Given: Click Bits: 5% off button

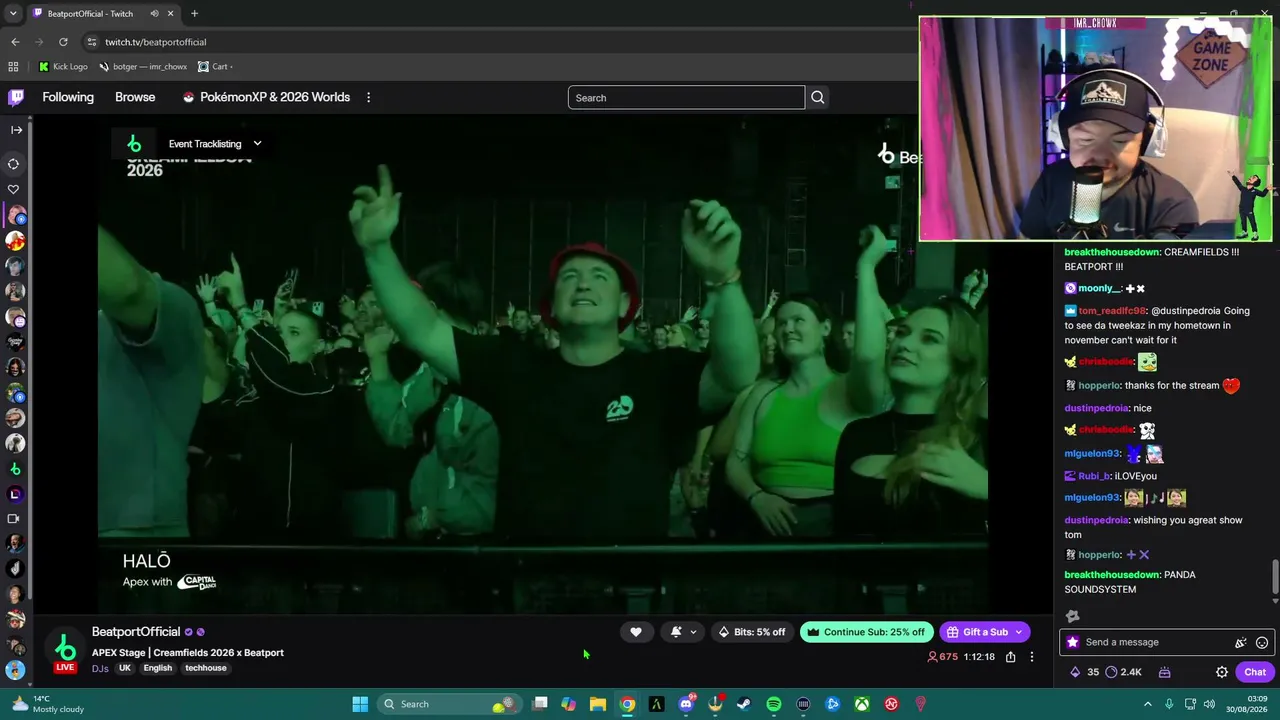Looking at the screenshot, I should pos(752,632).
